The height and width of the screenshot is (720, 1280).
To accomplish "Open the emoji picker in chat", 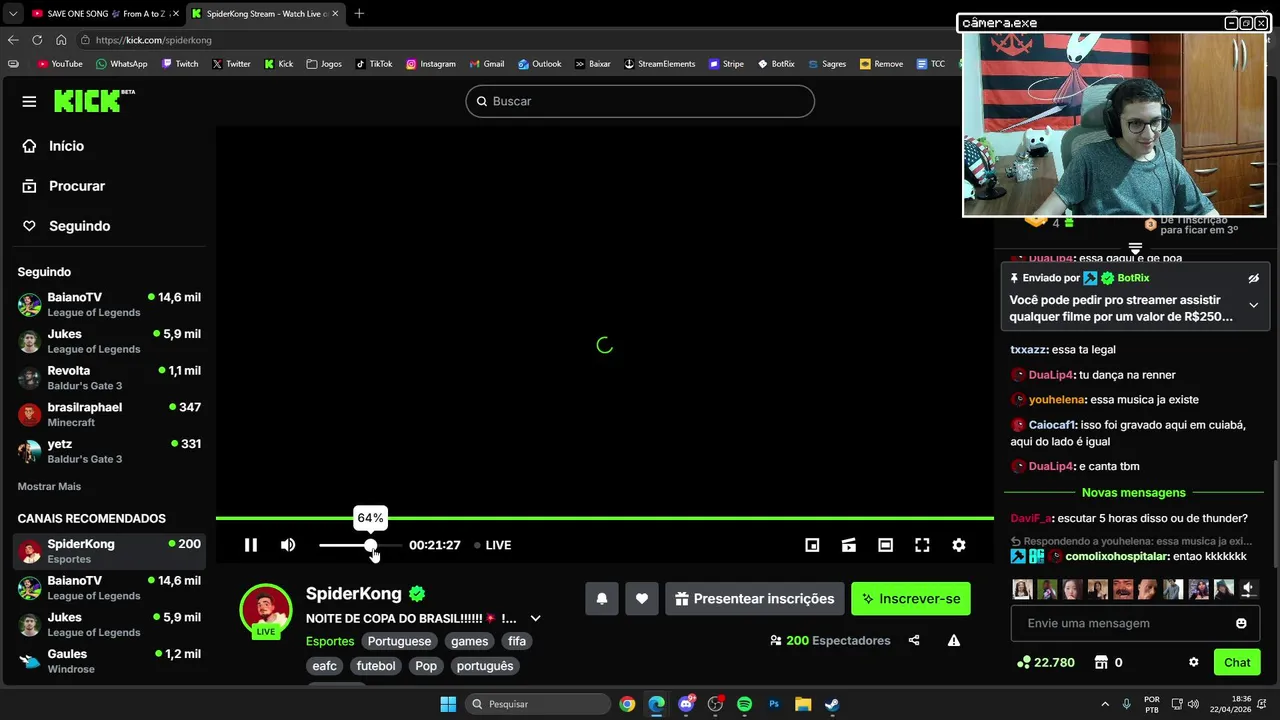I will (1241, 623).
